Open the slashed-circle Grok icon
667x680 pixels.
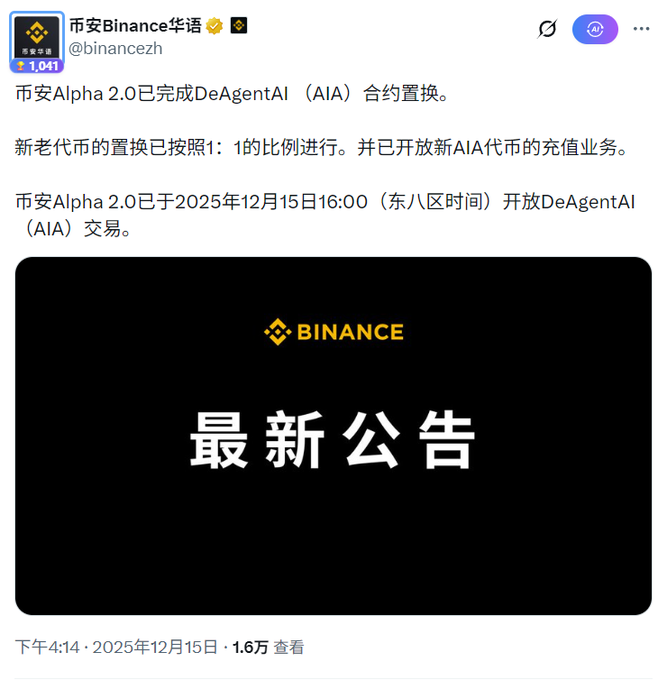pyautogui.click(x=547, y=29)
